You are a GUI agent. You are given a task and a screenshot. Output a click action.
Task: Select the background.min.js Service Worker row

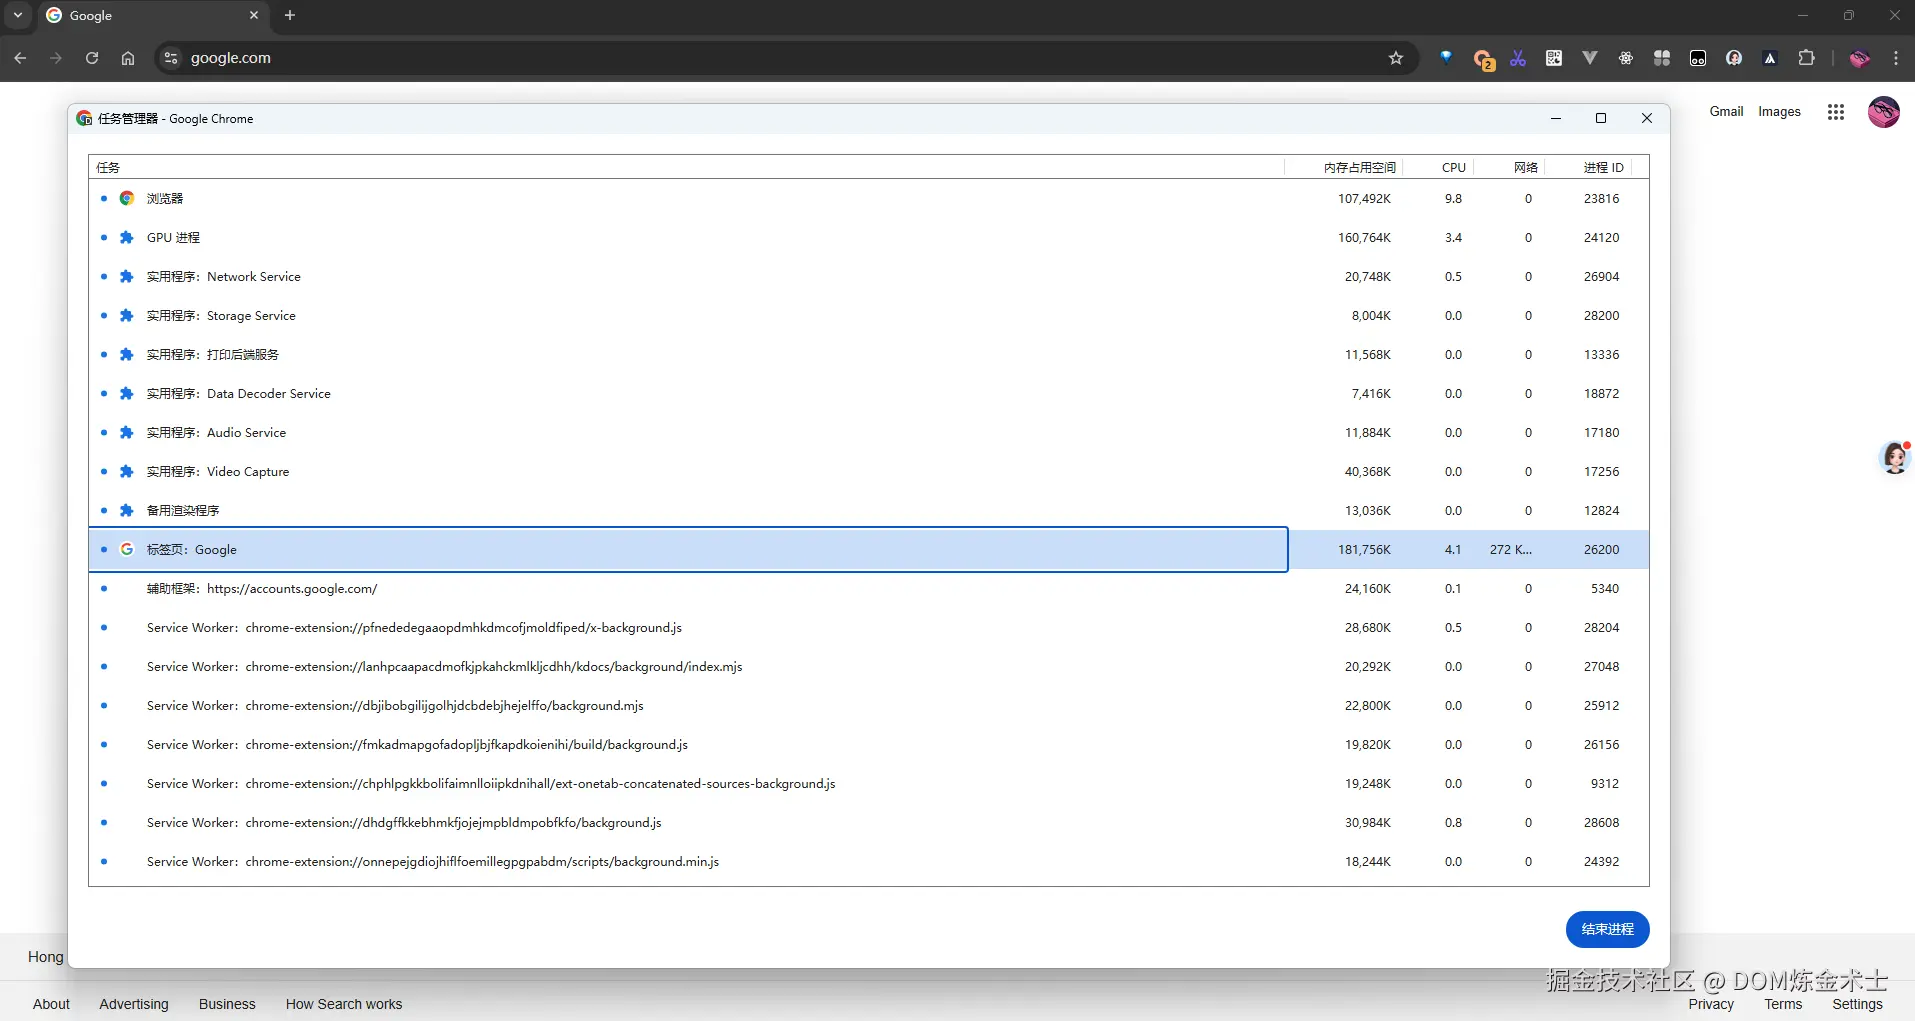868,861
